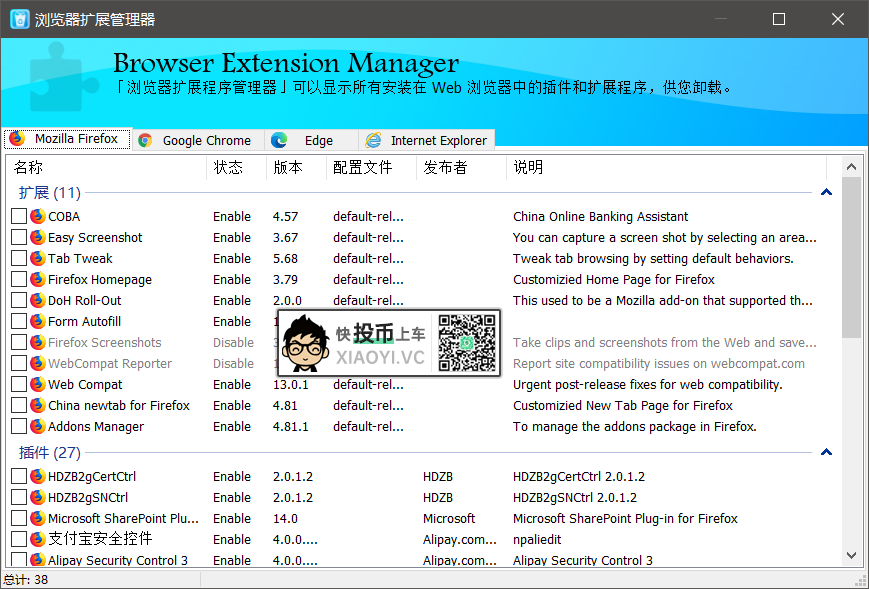Check the Form Autofill checkbox

point(19,321)
